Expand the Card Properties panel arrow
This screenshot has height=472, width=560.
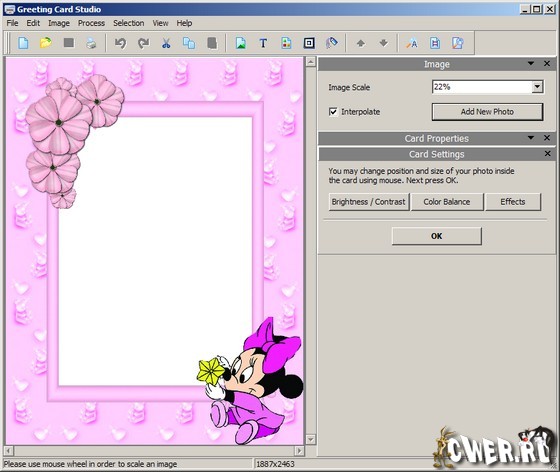point(531,138)
